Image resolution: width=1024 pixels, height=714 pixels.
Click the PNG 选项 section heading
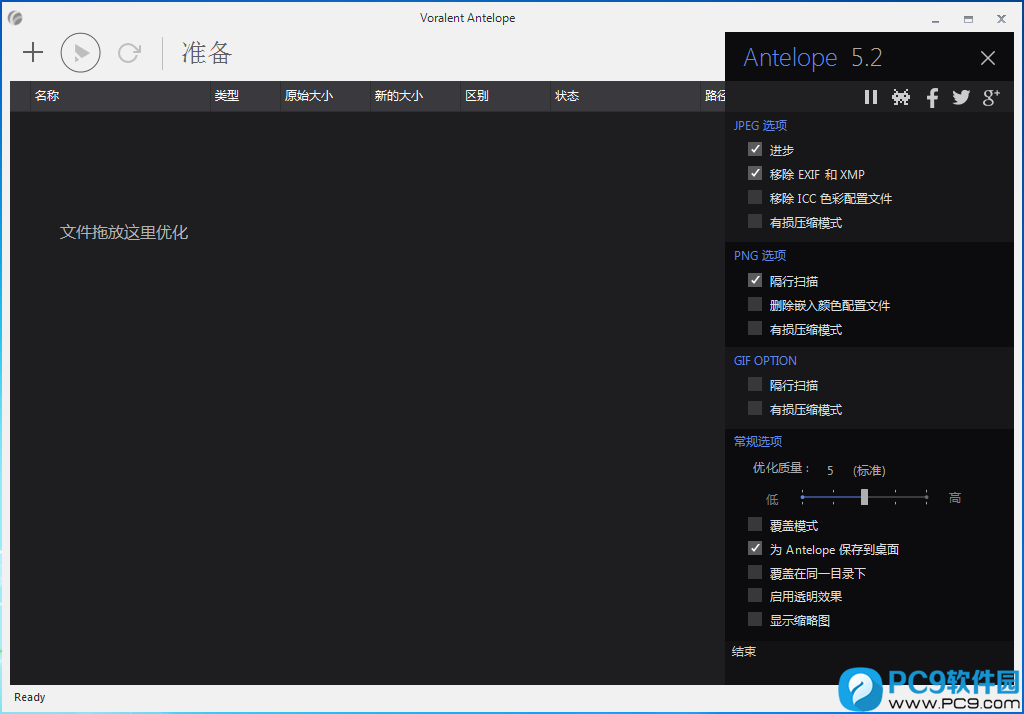[760, 255]
